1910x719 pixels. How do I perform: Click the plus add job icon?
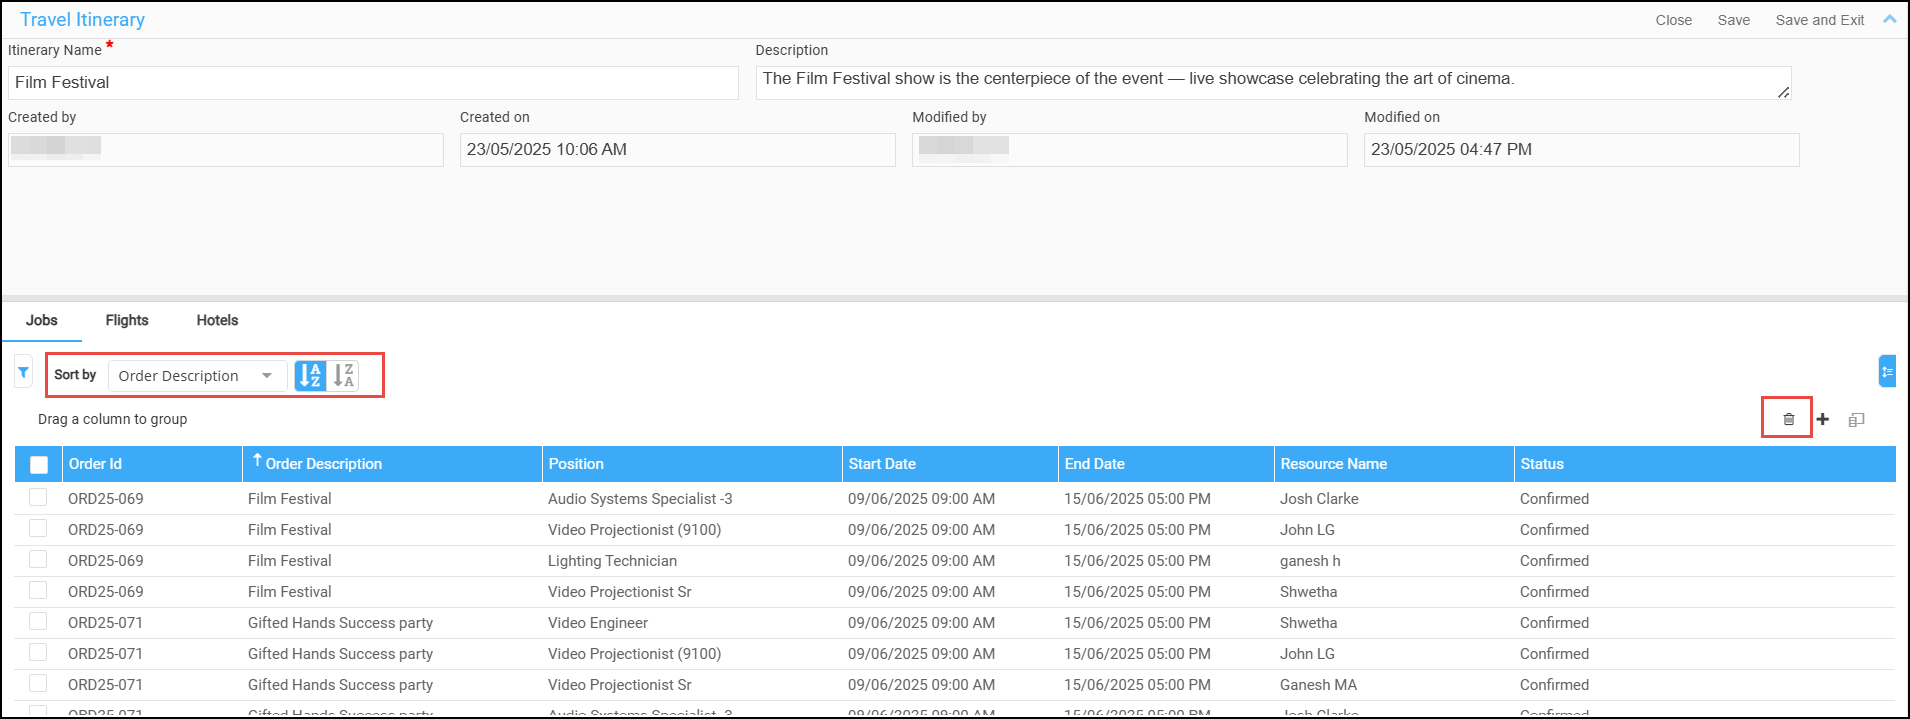coord(1823,419)
